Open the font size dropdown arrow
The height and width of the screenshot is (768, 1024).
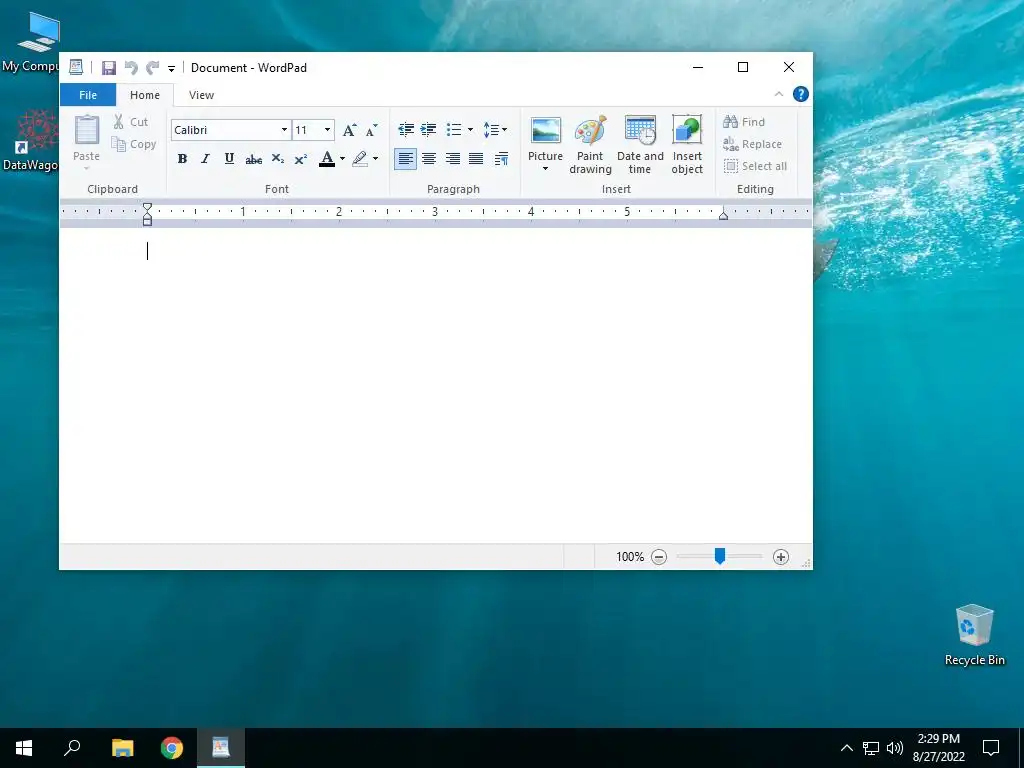pos(328,130)
